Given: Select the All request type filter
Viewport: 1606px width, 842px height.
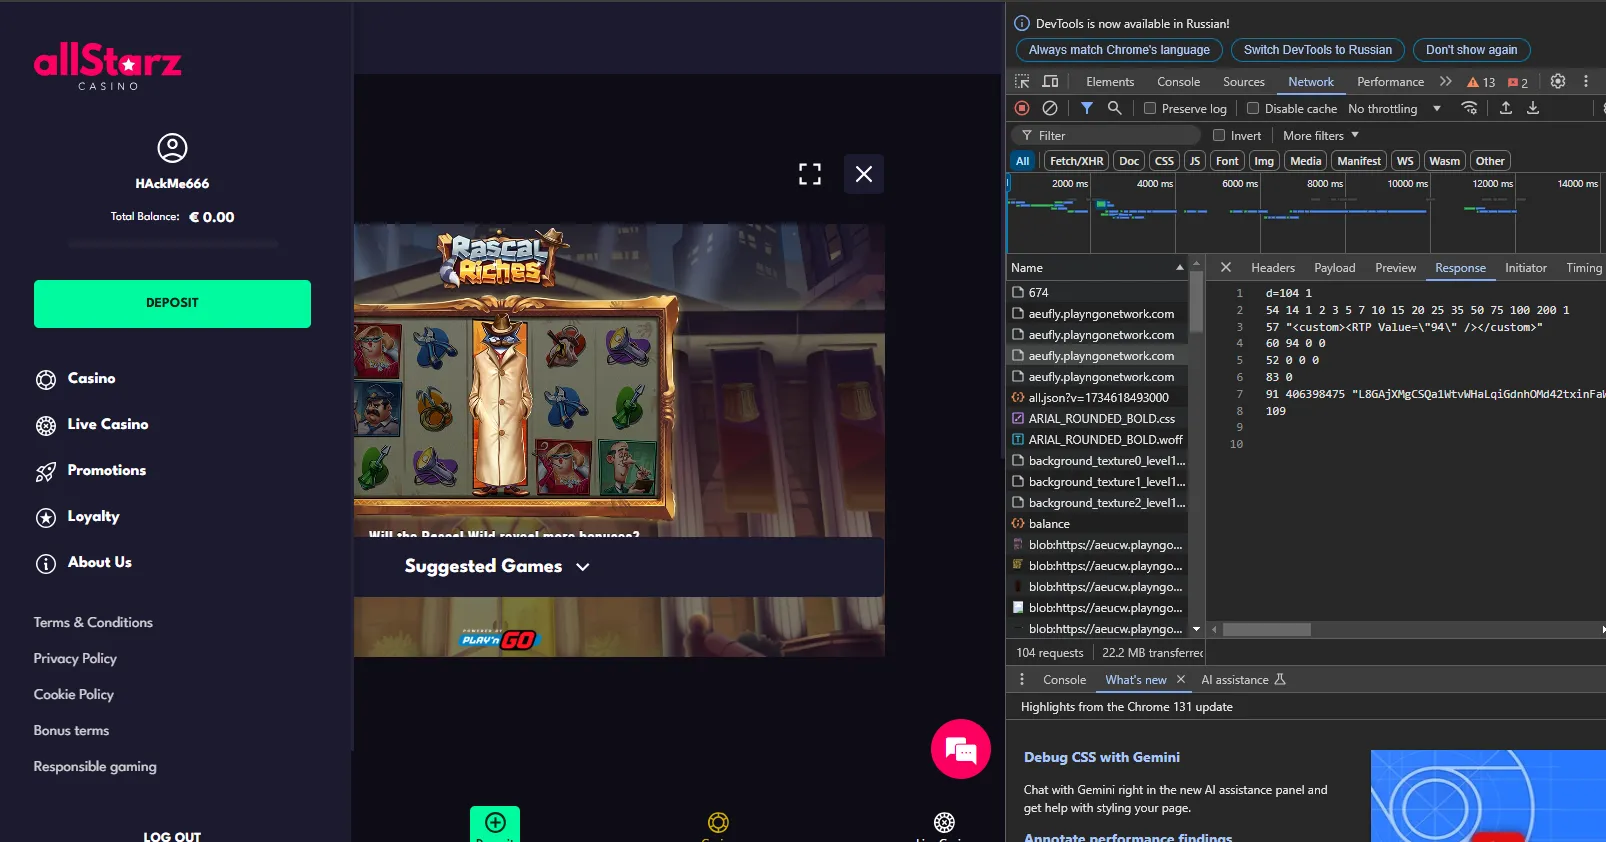Looking at the screenshot, I should pyautogui.click(x=1023, y=161).
